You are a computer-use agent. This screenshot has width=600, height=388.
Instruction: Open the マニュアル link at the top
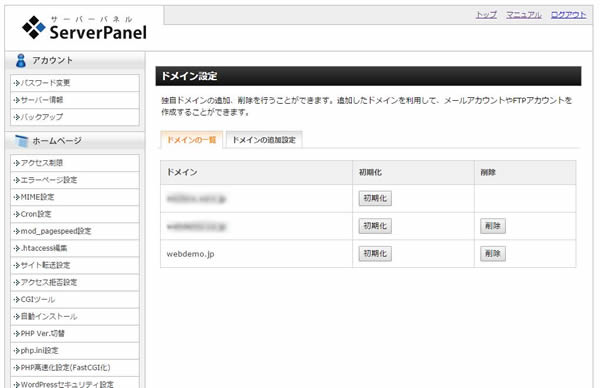pos(524,15)
